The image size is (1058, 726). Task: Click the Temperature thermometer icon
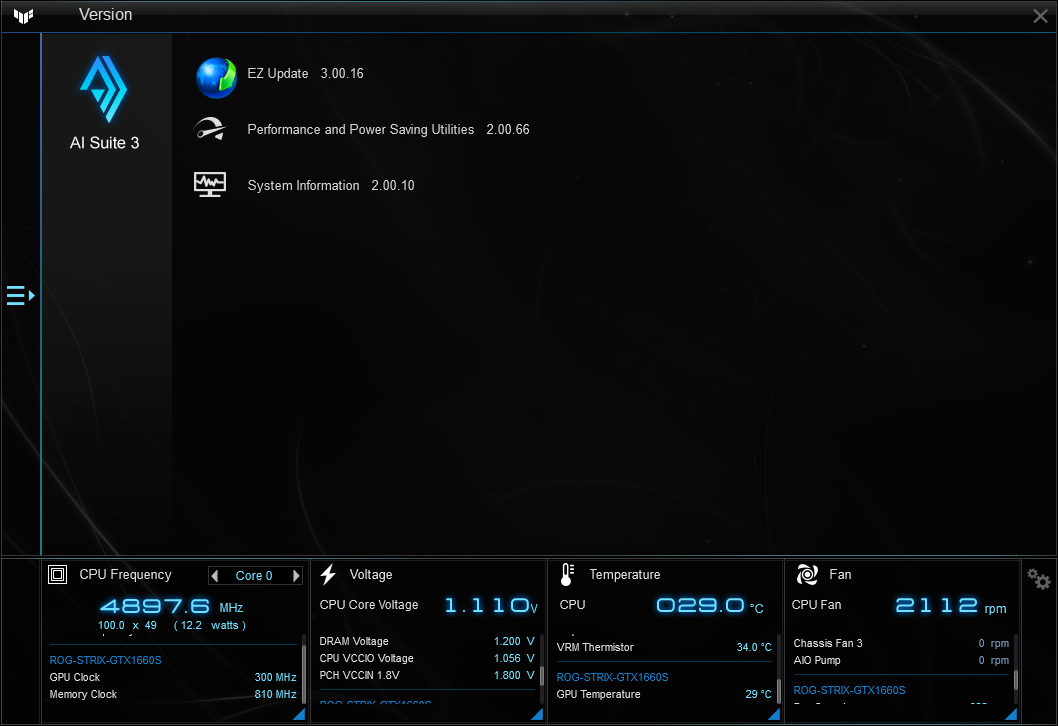[565, 574]
